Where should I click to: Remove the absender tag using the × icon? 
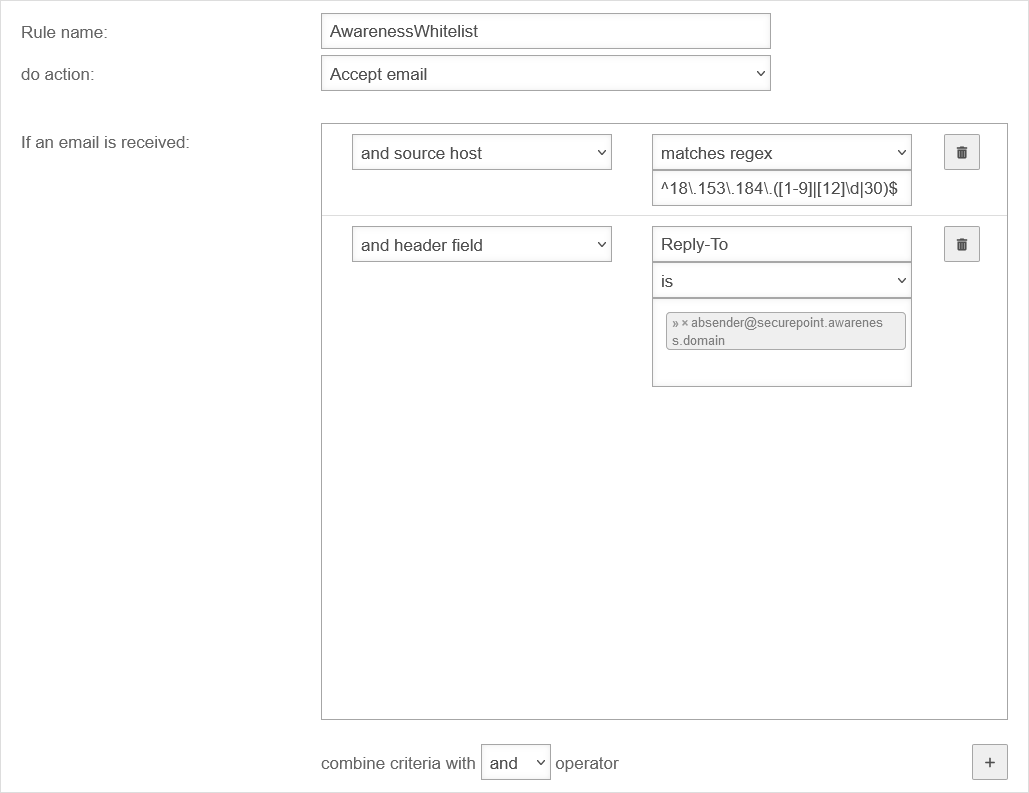tap(685, 323)
